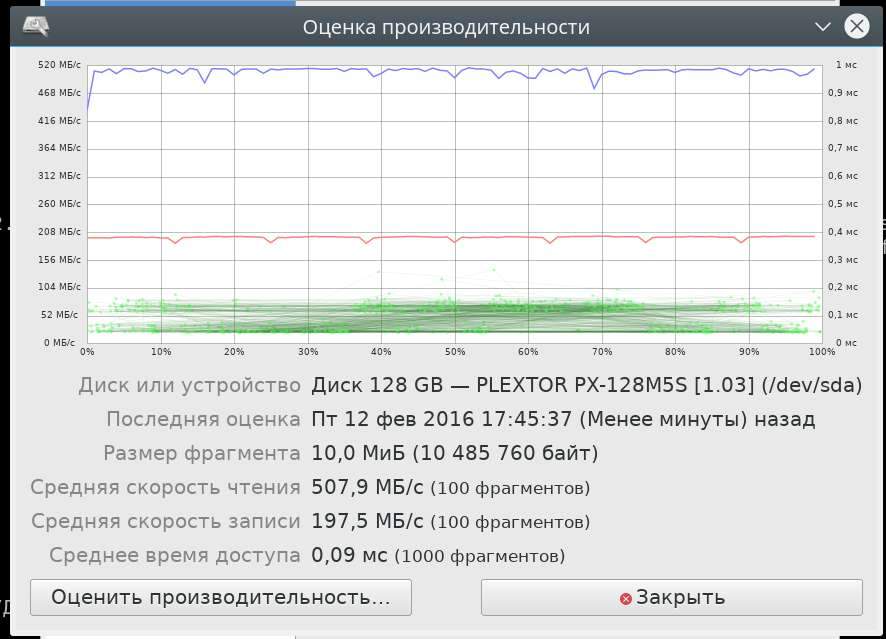Click the disk drive icon in the title bar

[38, 23]
